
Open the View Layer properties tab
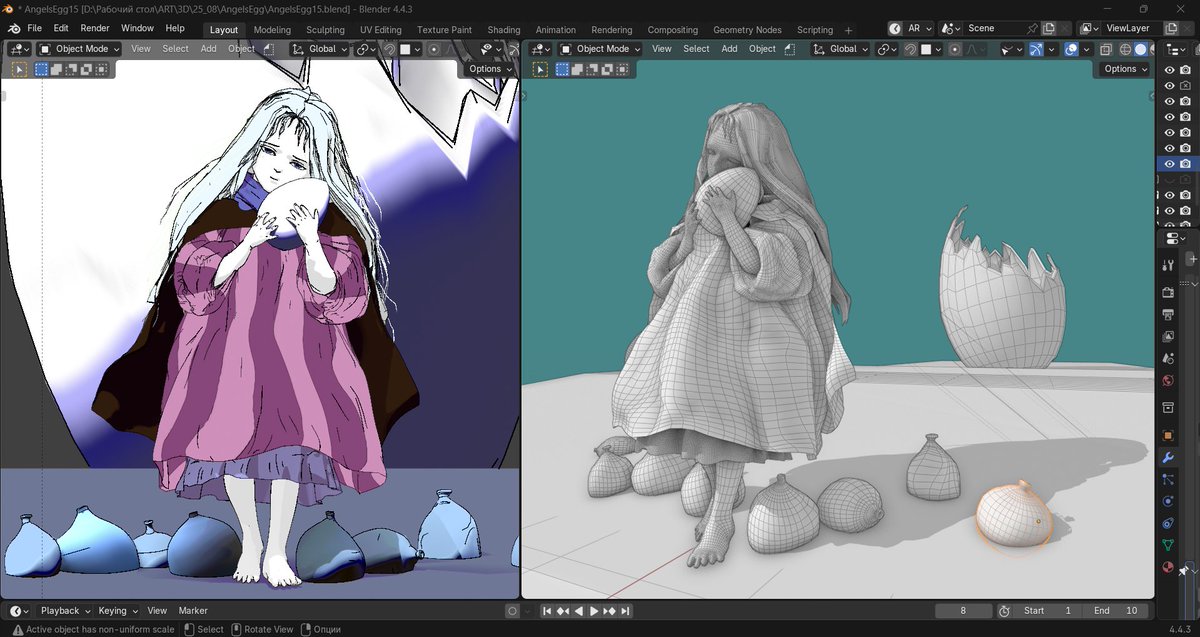(1167, 336)
